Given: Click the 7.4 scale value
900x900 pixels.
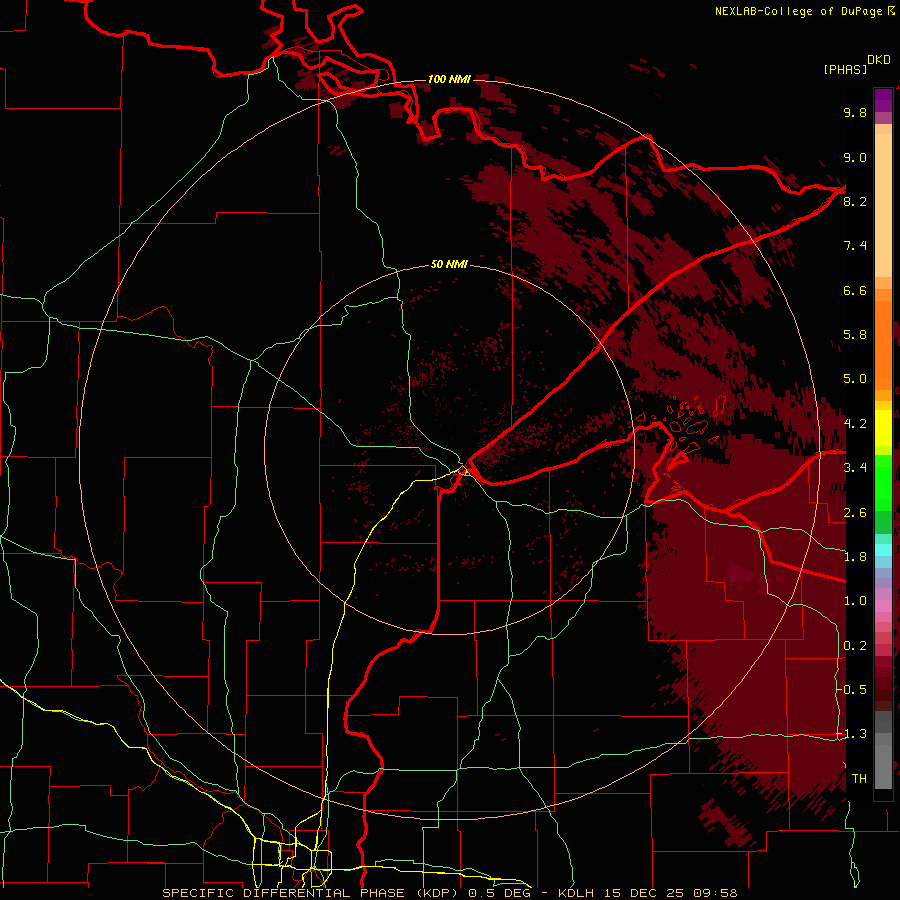Looking at the screenshot, I should (855, 246).
